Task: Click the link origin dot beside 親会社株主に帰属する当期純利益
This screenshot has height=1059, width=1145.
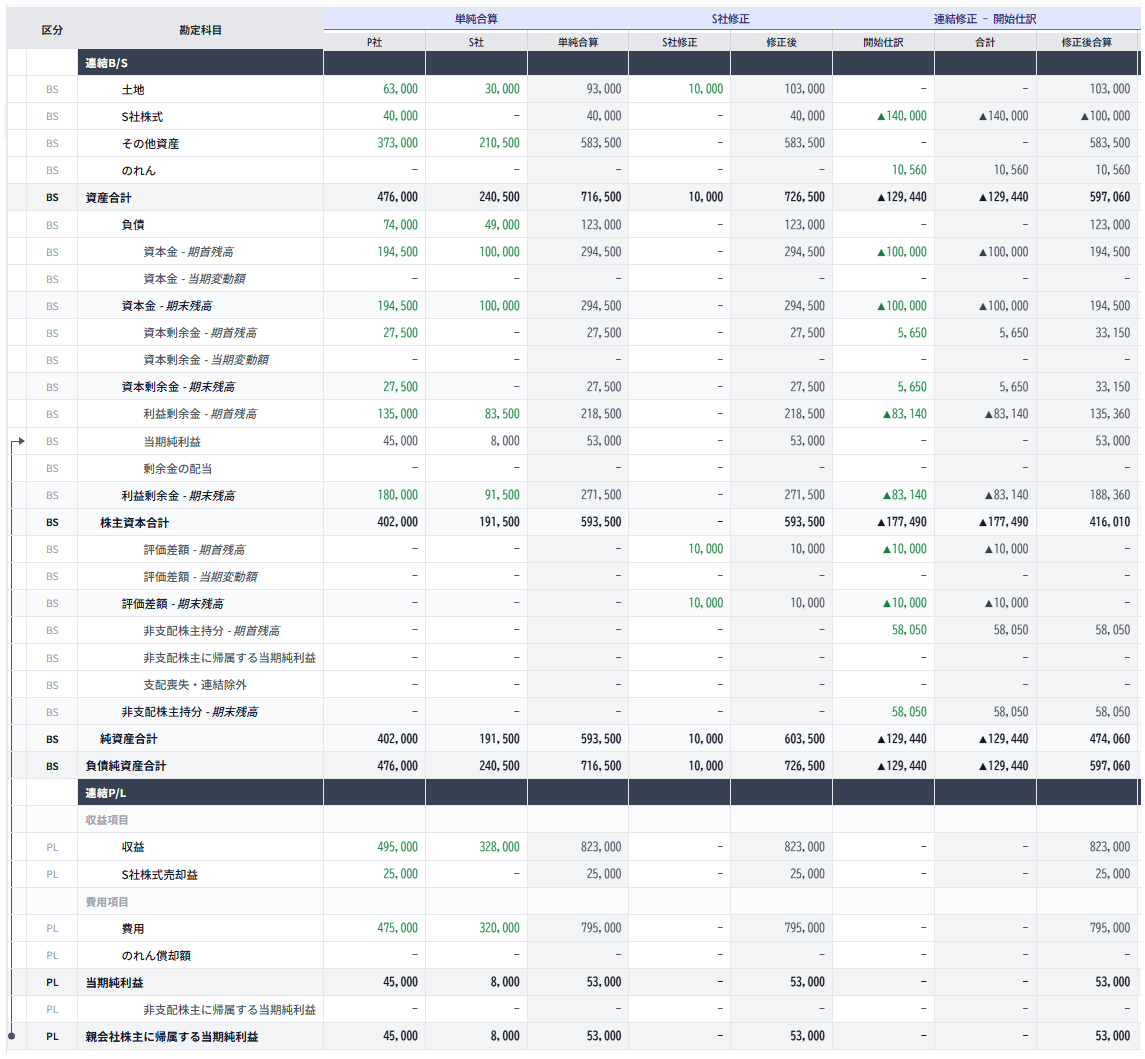Action: [x=11, y=1036]
